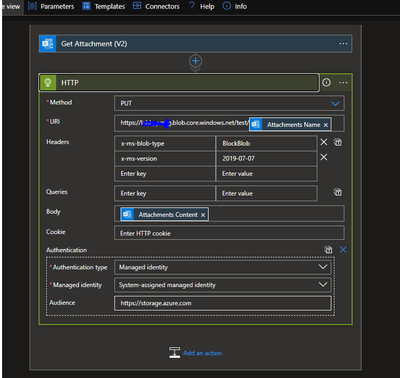This screenshot has width=400, height=378.
Task: Click Outlook icon in Attachments Name token
Action: click(256, 124)
